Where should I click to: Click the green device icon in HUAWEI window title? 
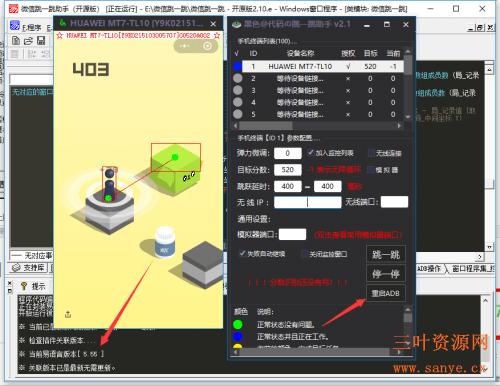click(x=62, y=23)
